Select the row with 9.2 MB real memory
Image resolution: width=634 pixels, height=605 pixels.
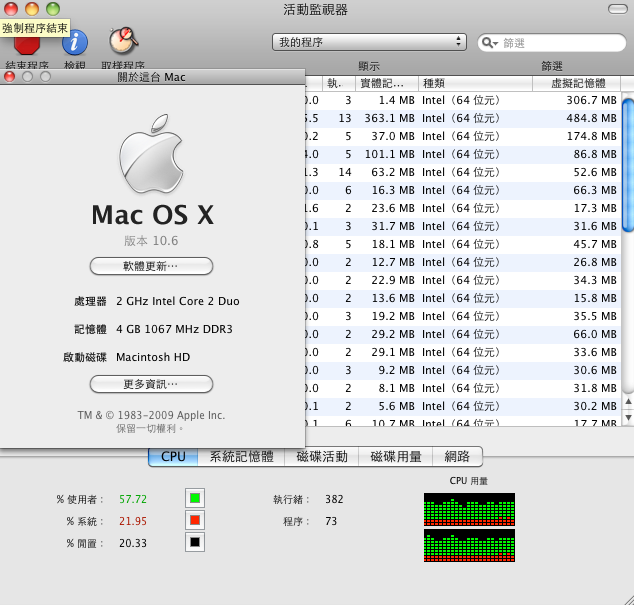[x=463, y=370]
